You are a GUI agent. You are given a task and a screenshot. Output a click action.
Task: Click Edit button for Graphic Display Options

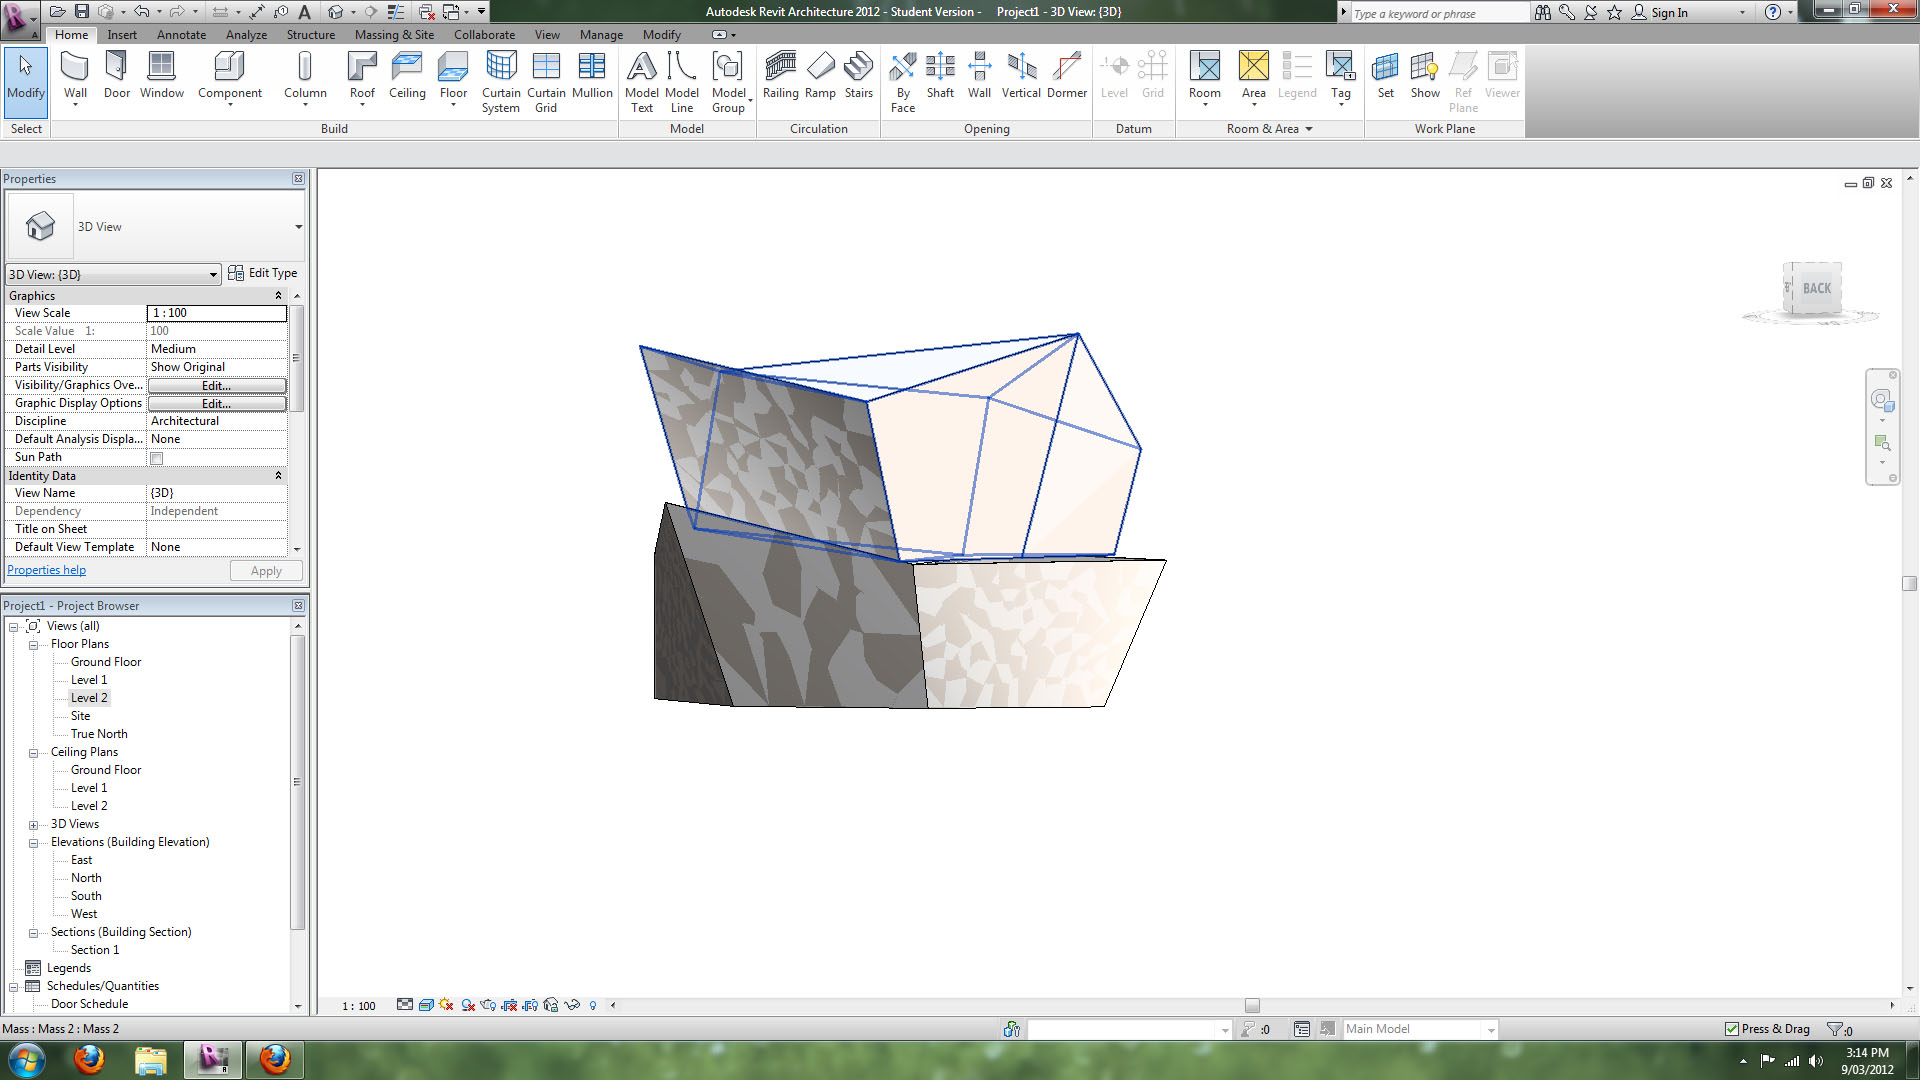(216, 404)
